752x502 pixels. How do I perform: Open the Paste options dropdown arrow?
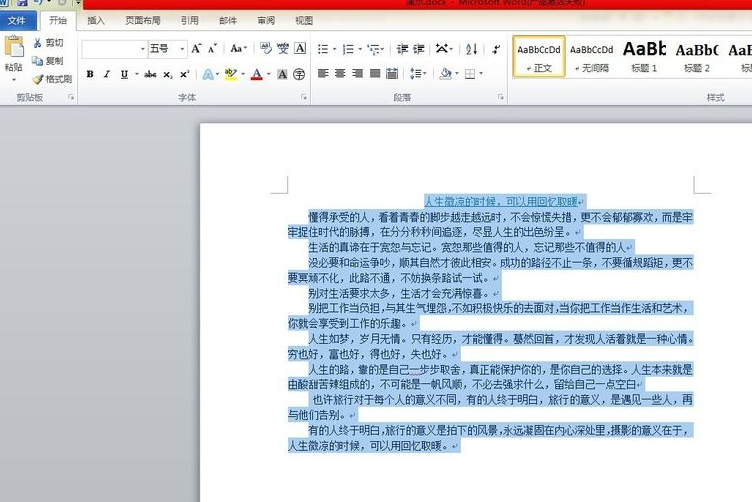pos(14,79)
